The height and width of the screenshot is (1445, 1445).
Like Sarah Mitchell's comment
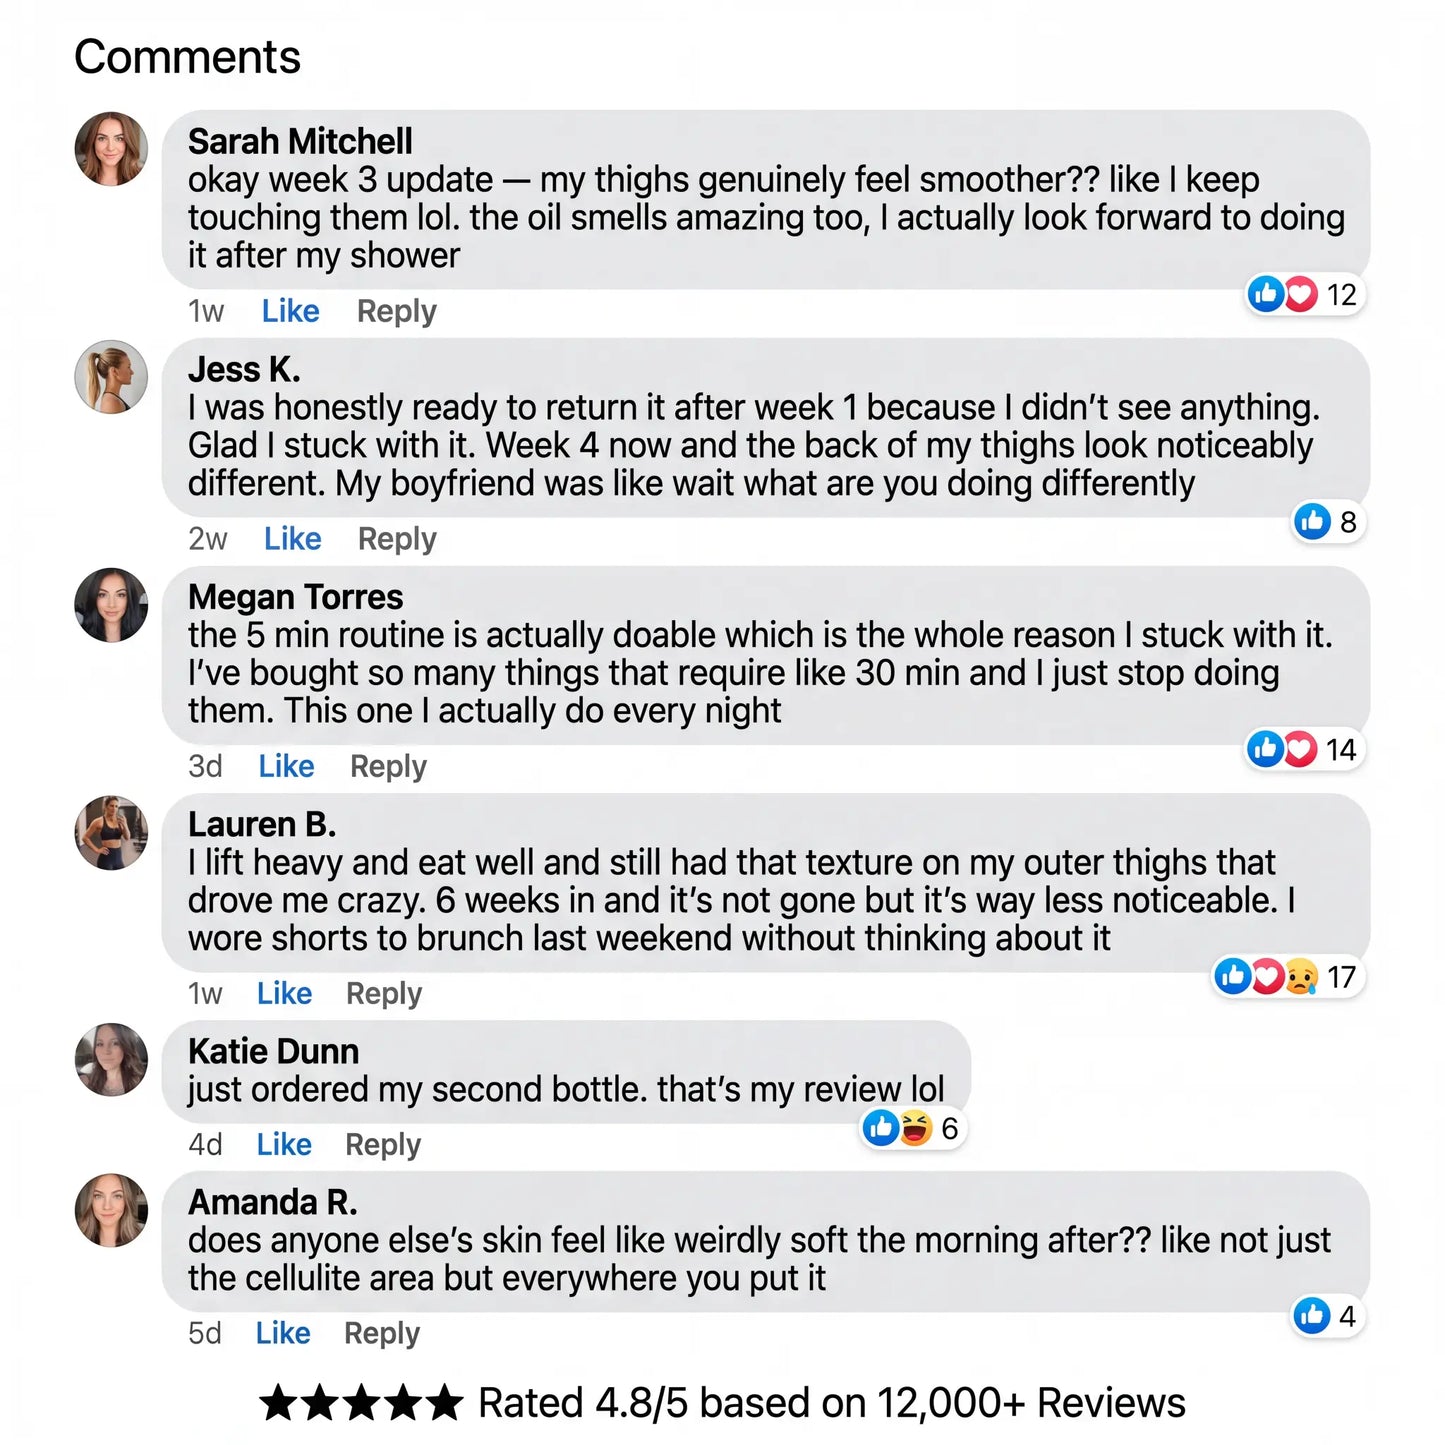(290, 311)
